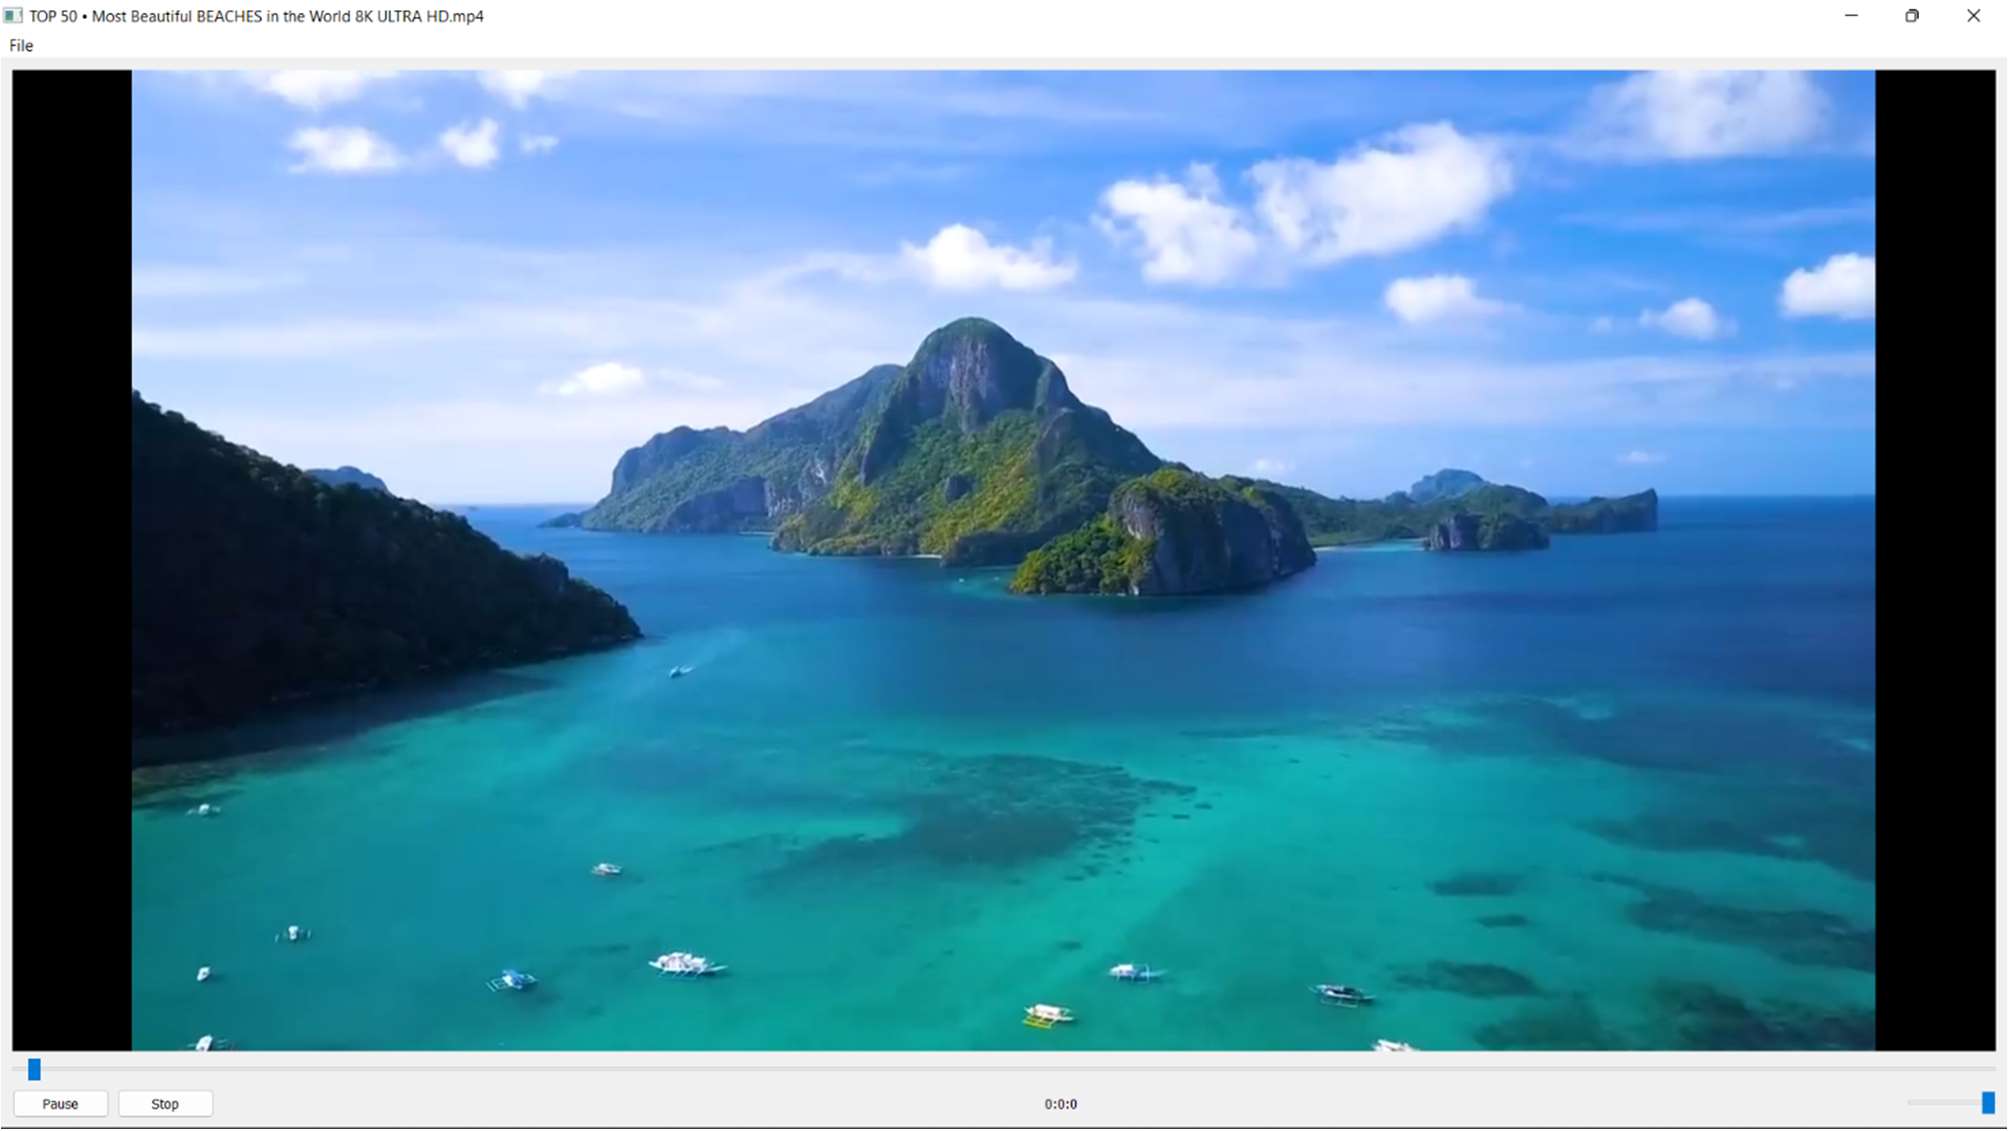Click the playing video frame
Image resolution: width=2008 pixels, height=1131 pixels.
(x=1000, y=560)
